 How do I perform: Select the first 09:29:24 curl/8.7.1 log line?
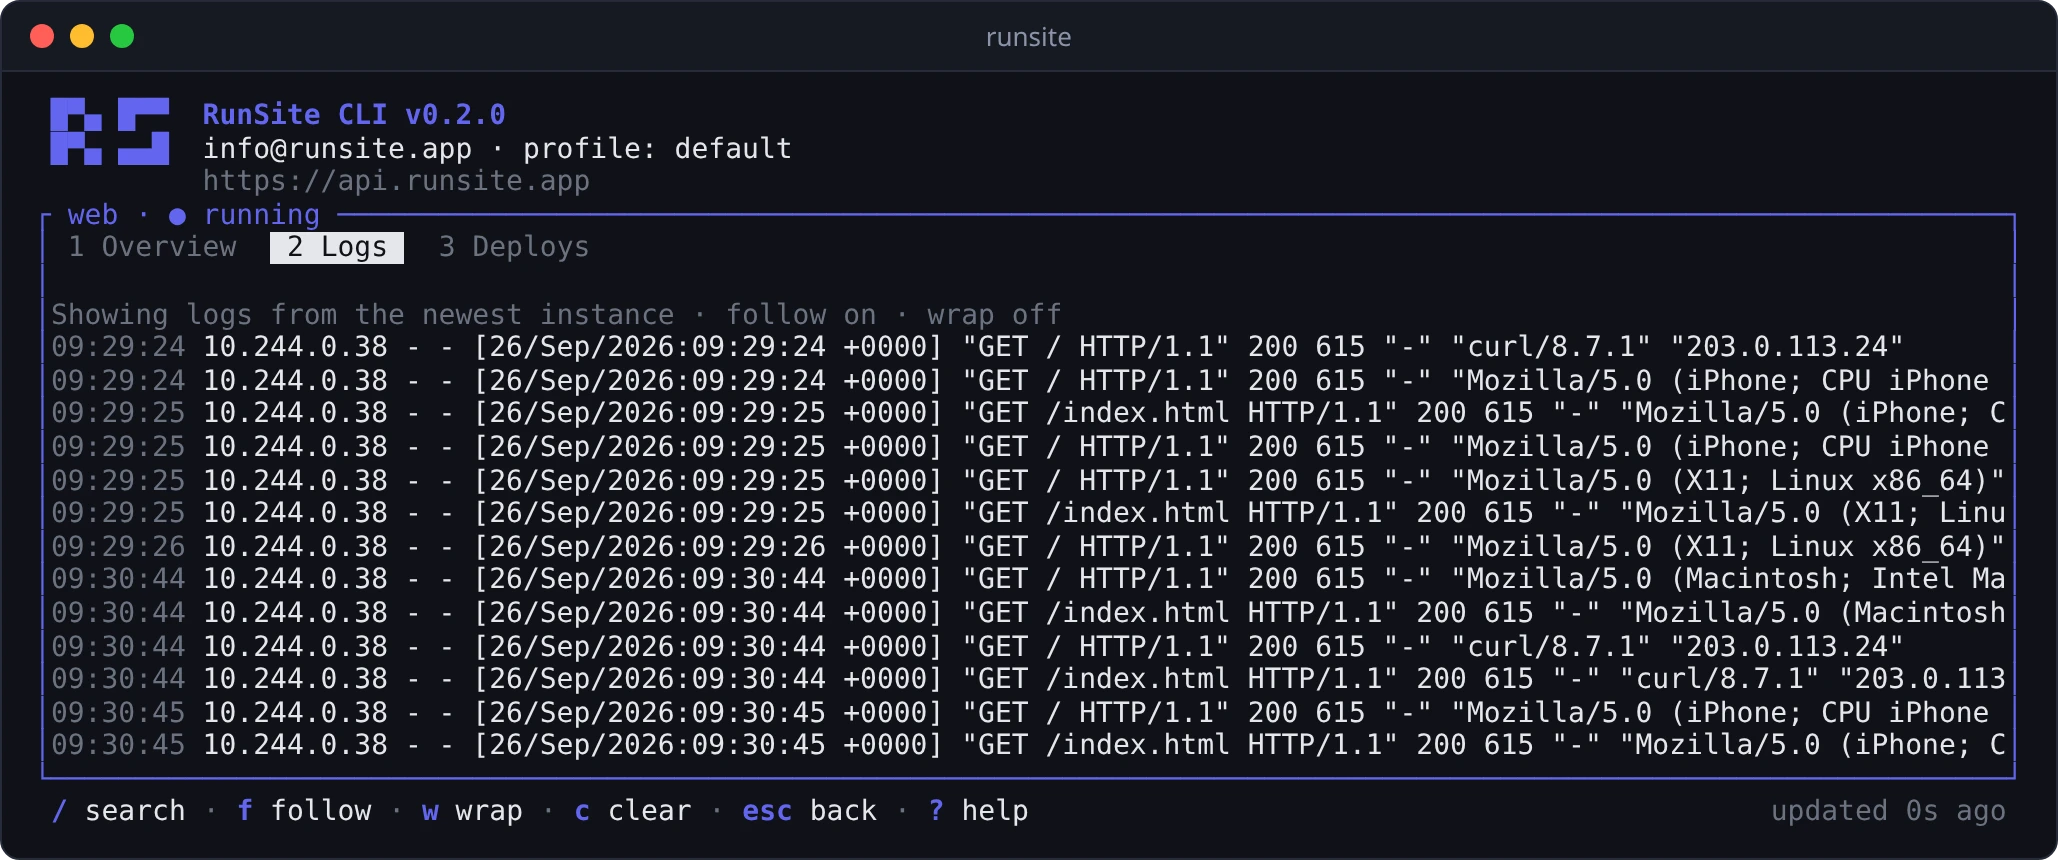click(977, 347)
